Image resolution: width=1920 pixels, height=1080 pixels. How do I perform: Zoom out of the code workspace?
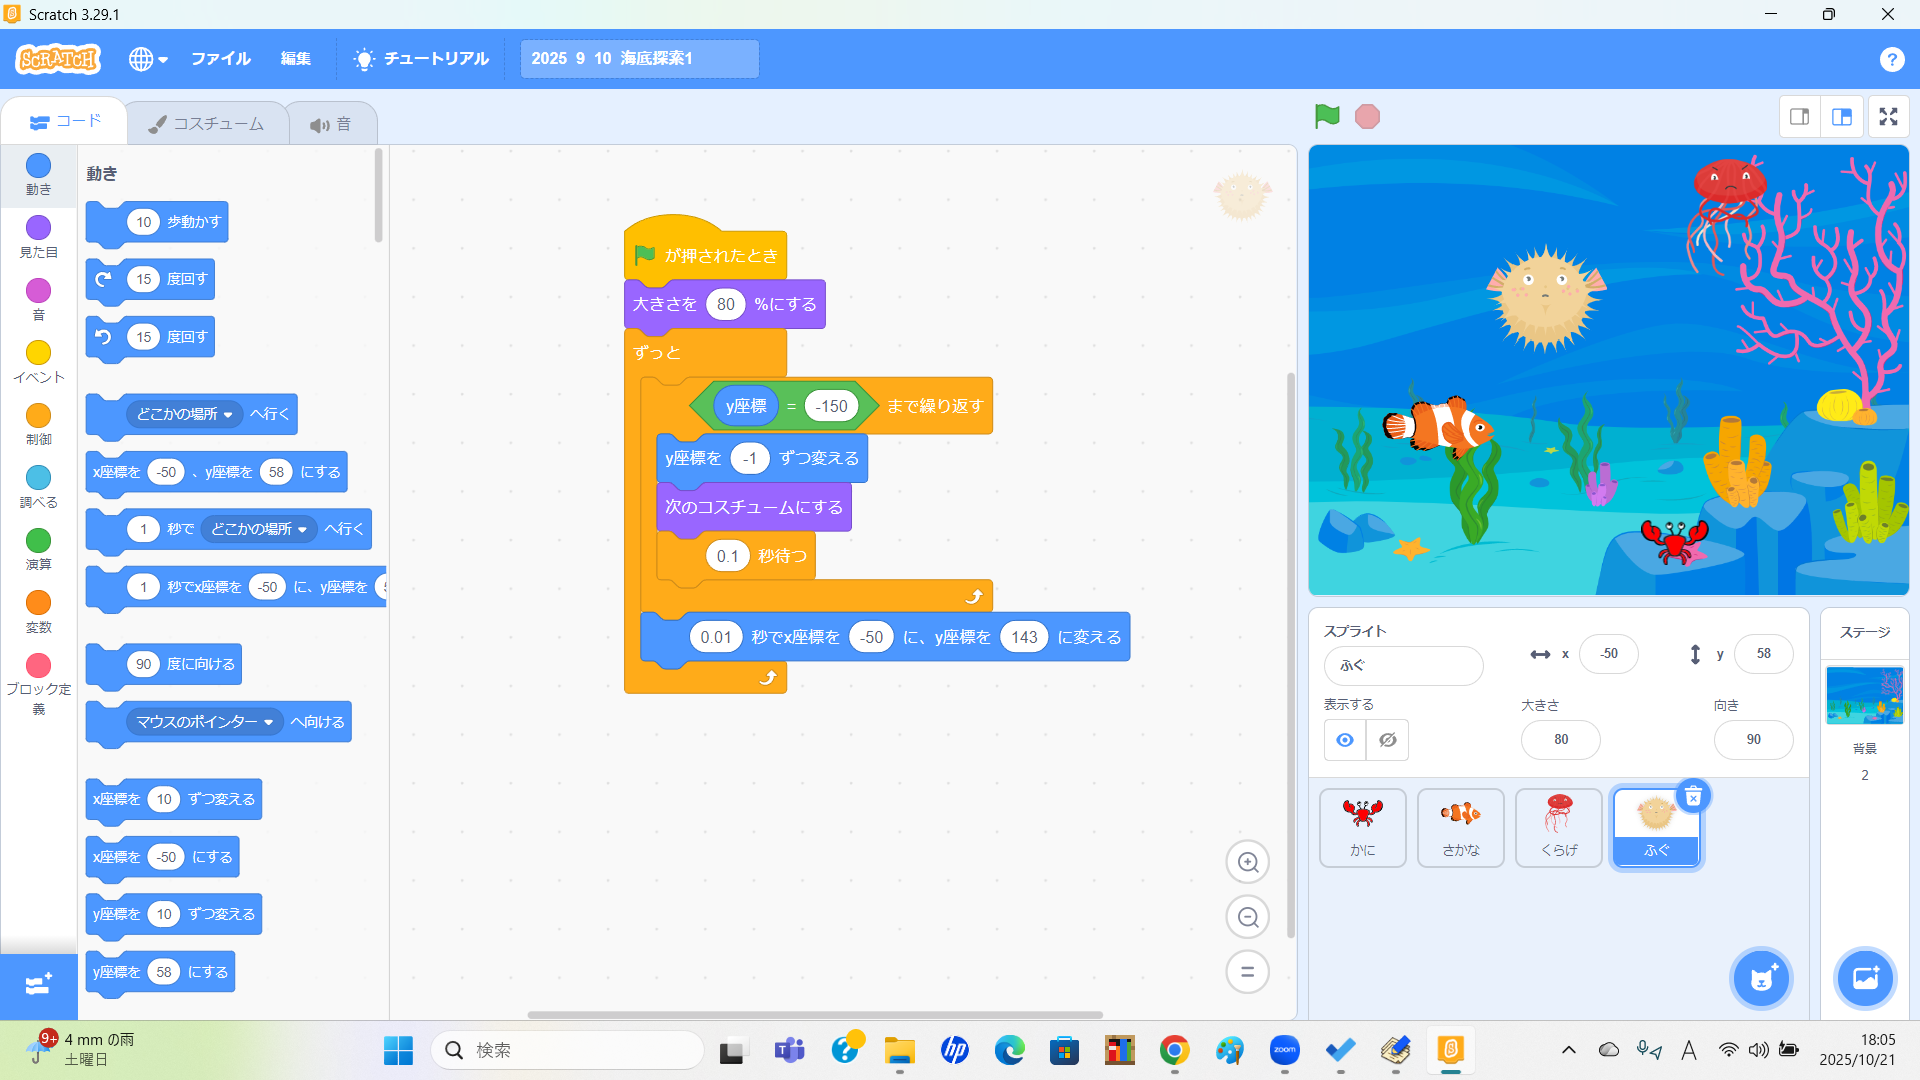click(1247, 917)
